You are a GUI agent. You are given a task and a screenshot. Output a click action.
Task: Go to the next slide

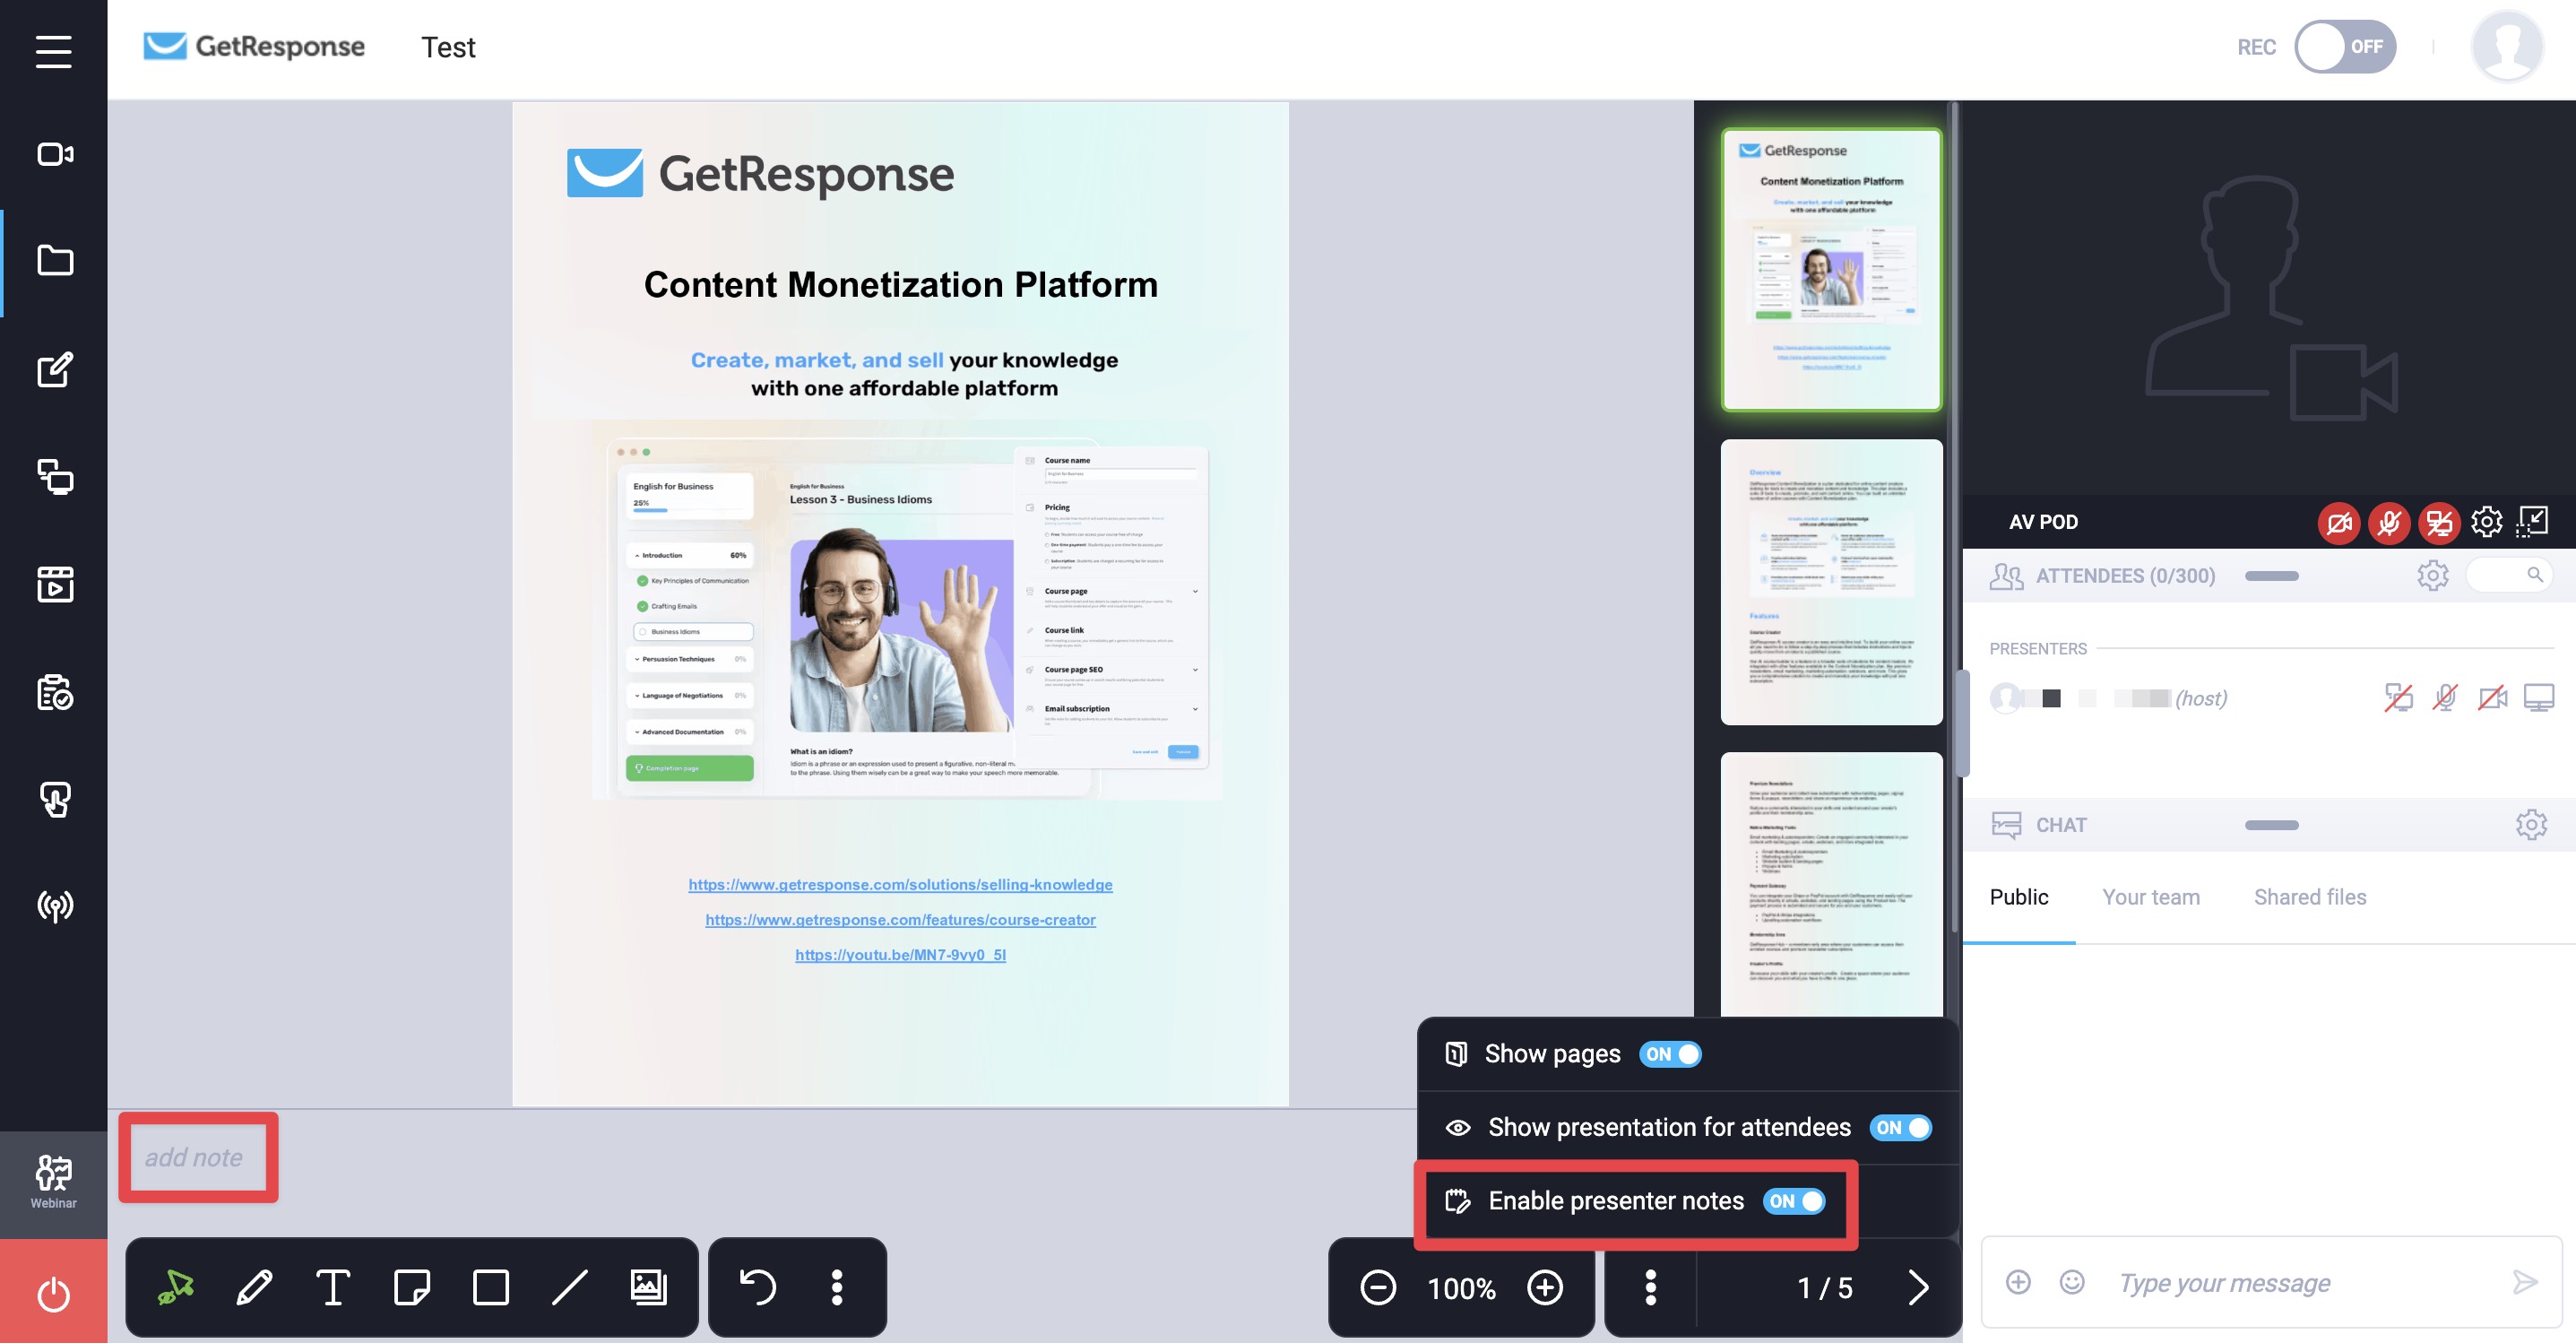[x=1917, y=1288]
